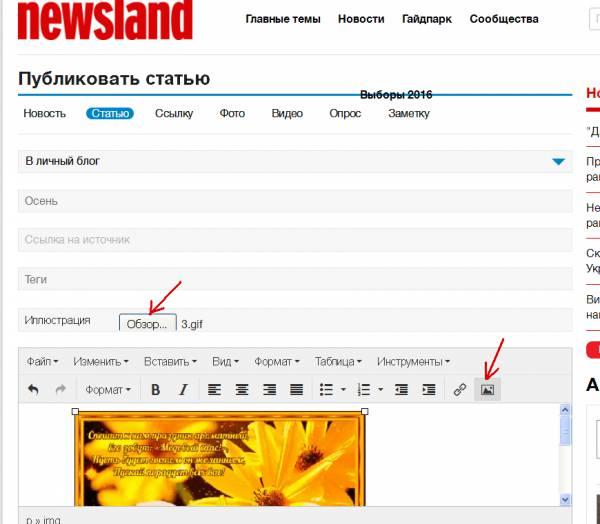This screenshot has width=600, height=524.
Task: Toggle italic text formatting
Action: click(x=183, y=390)
